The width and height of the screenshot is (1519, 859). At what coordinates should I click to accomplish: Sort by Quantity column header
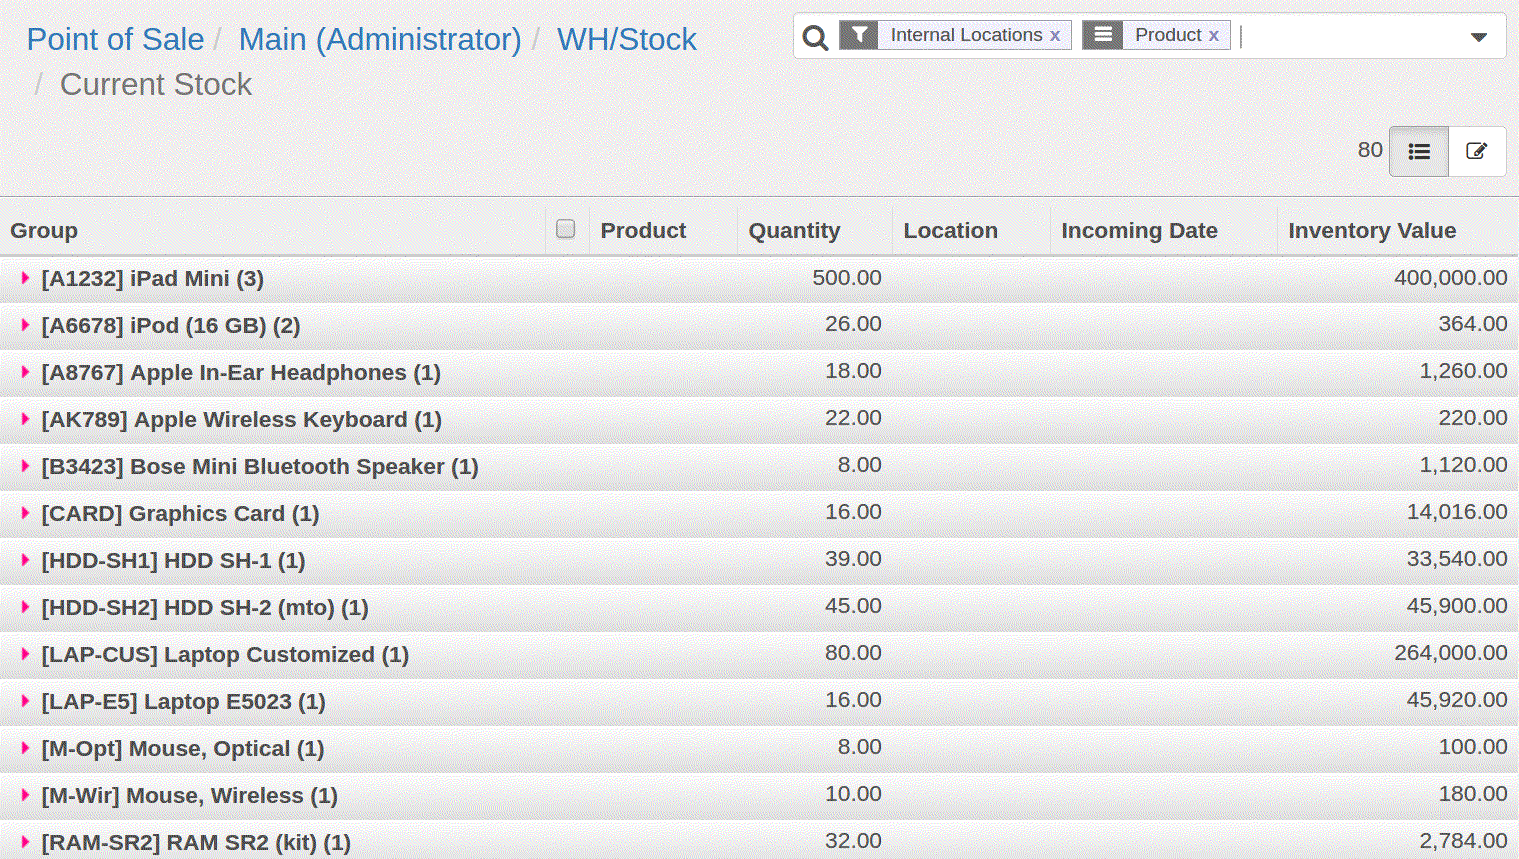pos(794,230)
